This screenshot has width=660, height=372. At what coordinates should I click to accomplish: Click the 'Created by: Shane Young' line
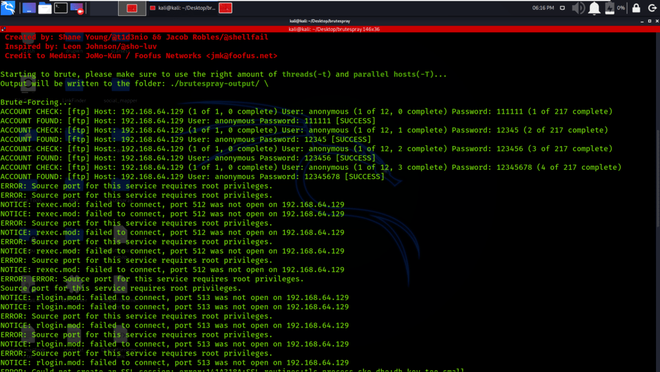pos(136,37)
